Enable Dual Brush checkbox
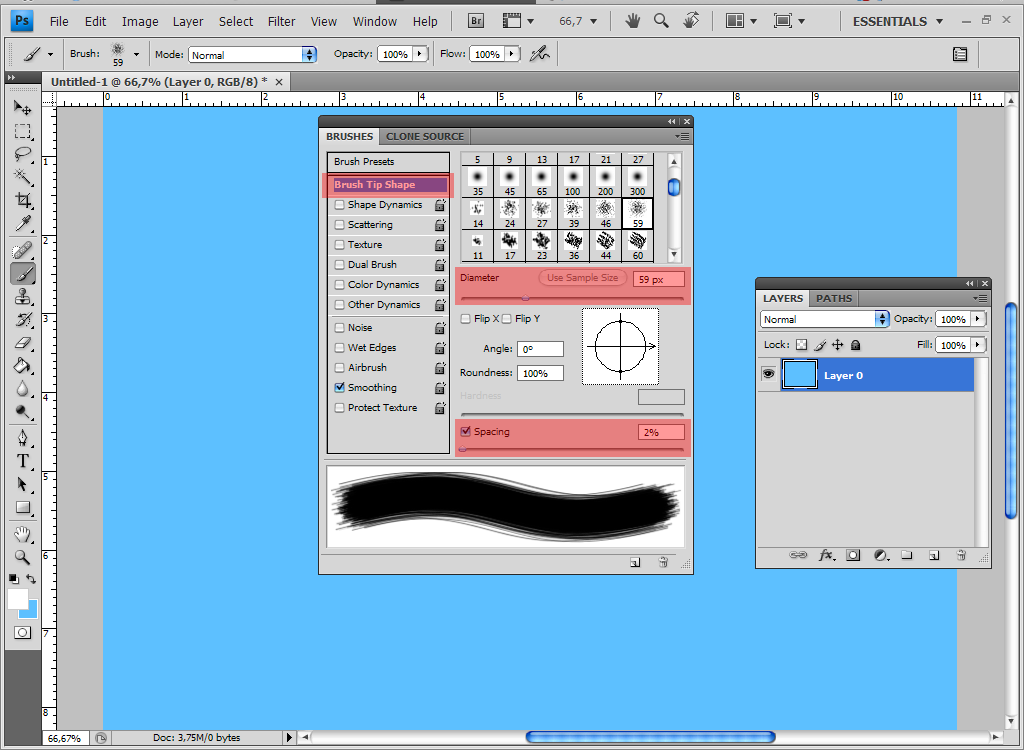The width and height of the screenshot is (1024, 750). point(340,265)
